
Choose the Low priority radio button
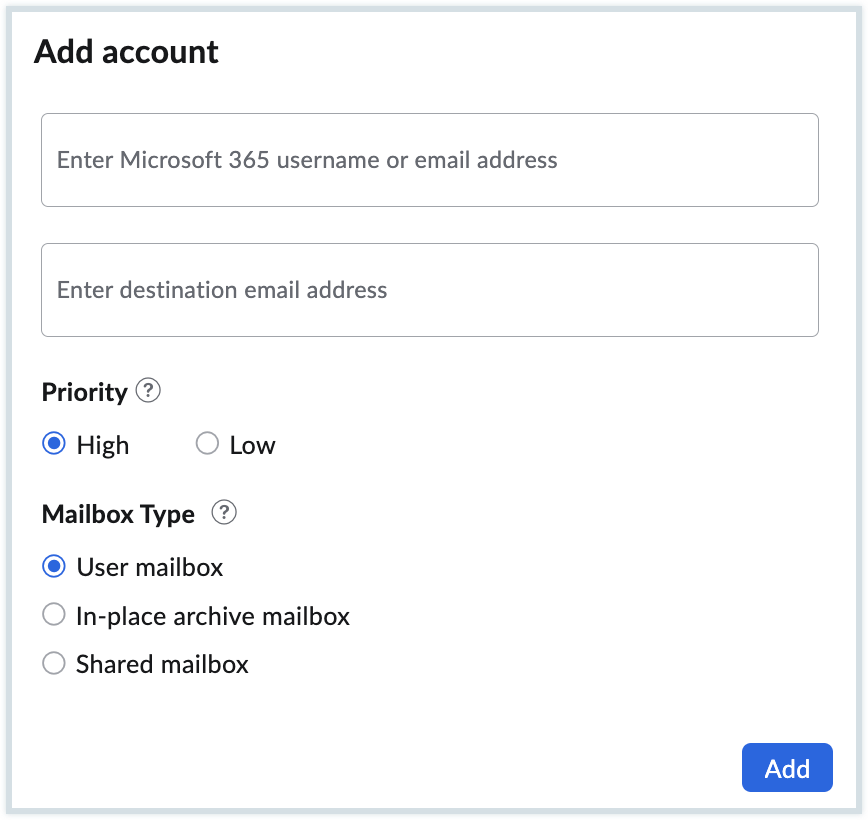pos(207,444)
